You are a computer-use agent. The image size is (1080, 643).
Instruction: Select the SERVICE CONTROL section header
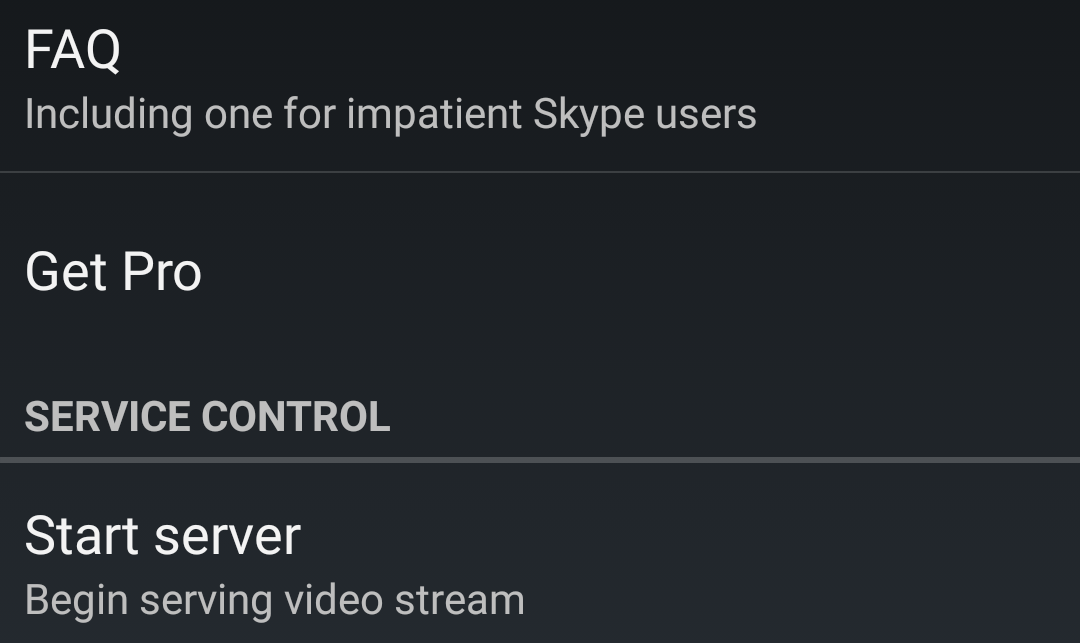[x=207, y=417]
